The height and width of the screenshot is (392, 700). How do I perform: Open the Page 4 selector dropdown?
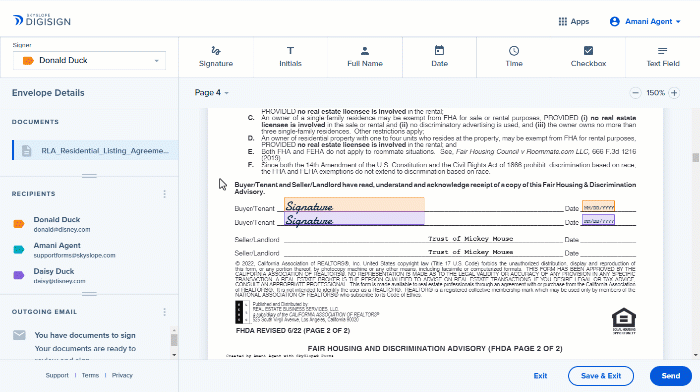tap(212, 92)
